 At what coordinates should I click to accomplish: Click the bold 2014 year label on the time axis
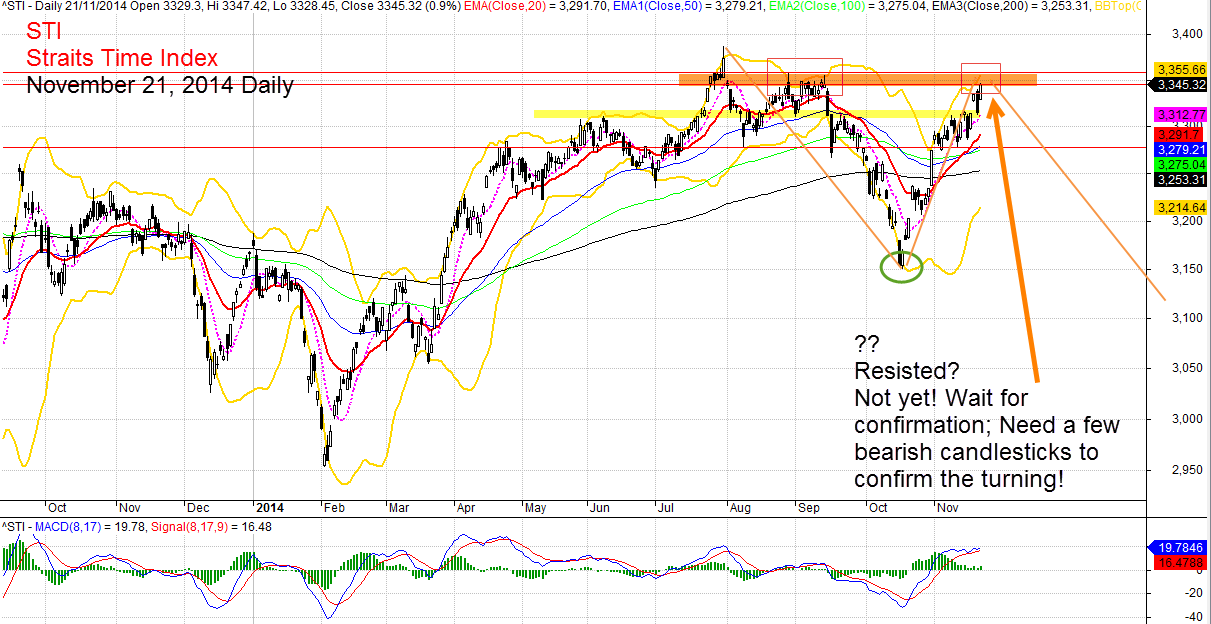coord(269,508)
